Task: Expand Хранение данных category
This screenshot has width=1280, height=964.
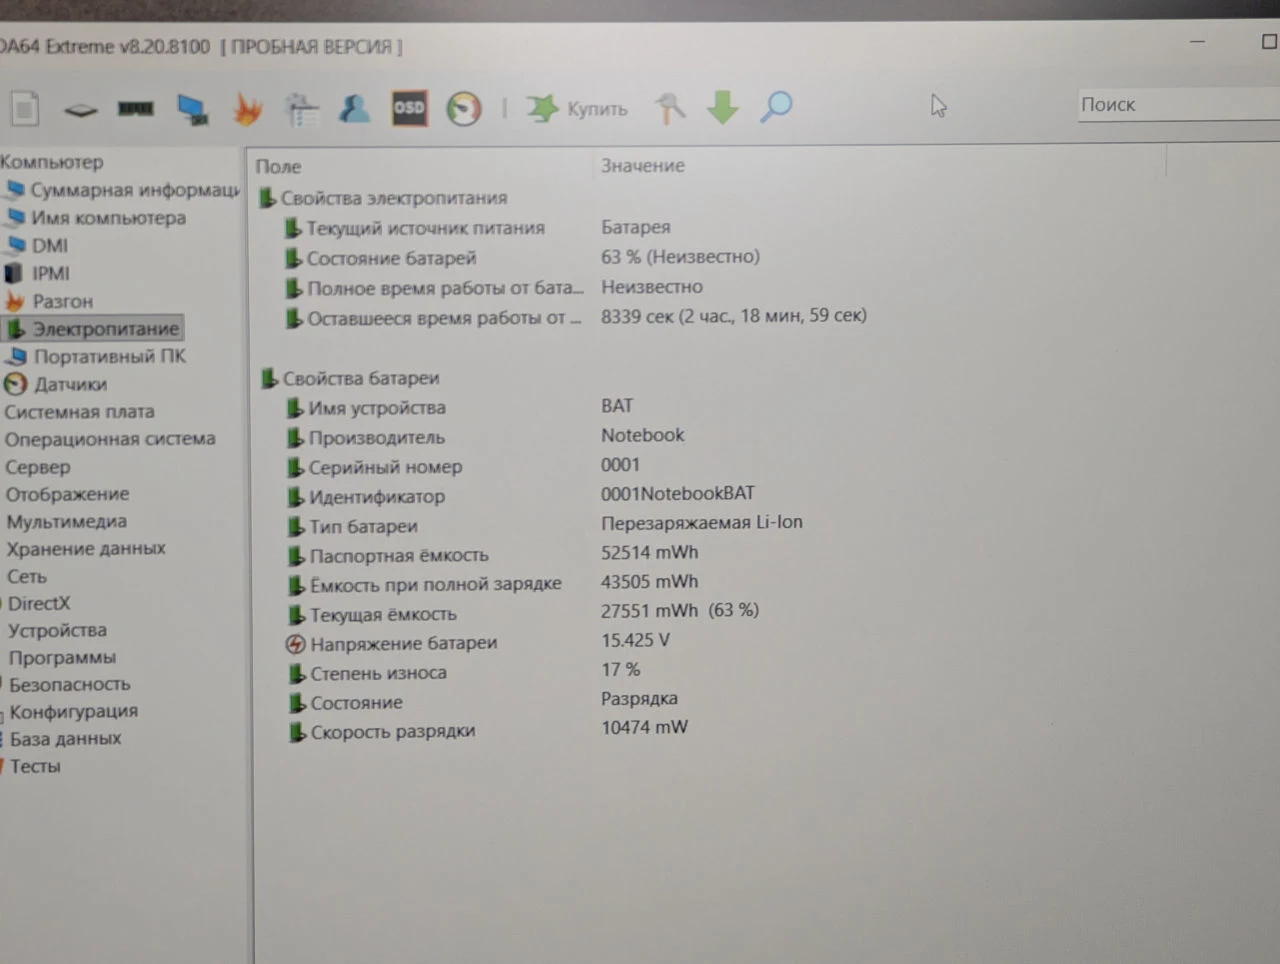Action: coord(86,548)
